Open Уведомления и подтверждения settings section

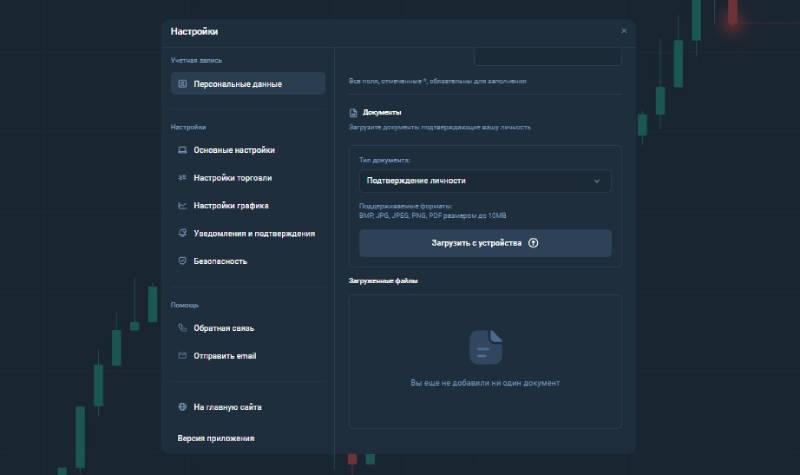pyautogui.click(x=254, y=233)
